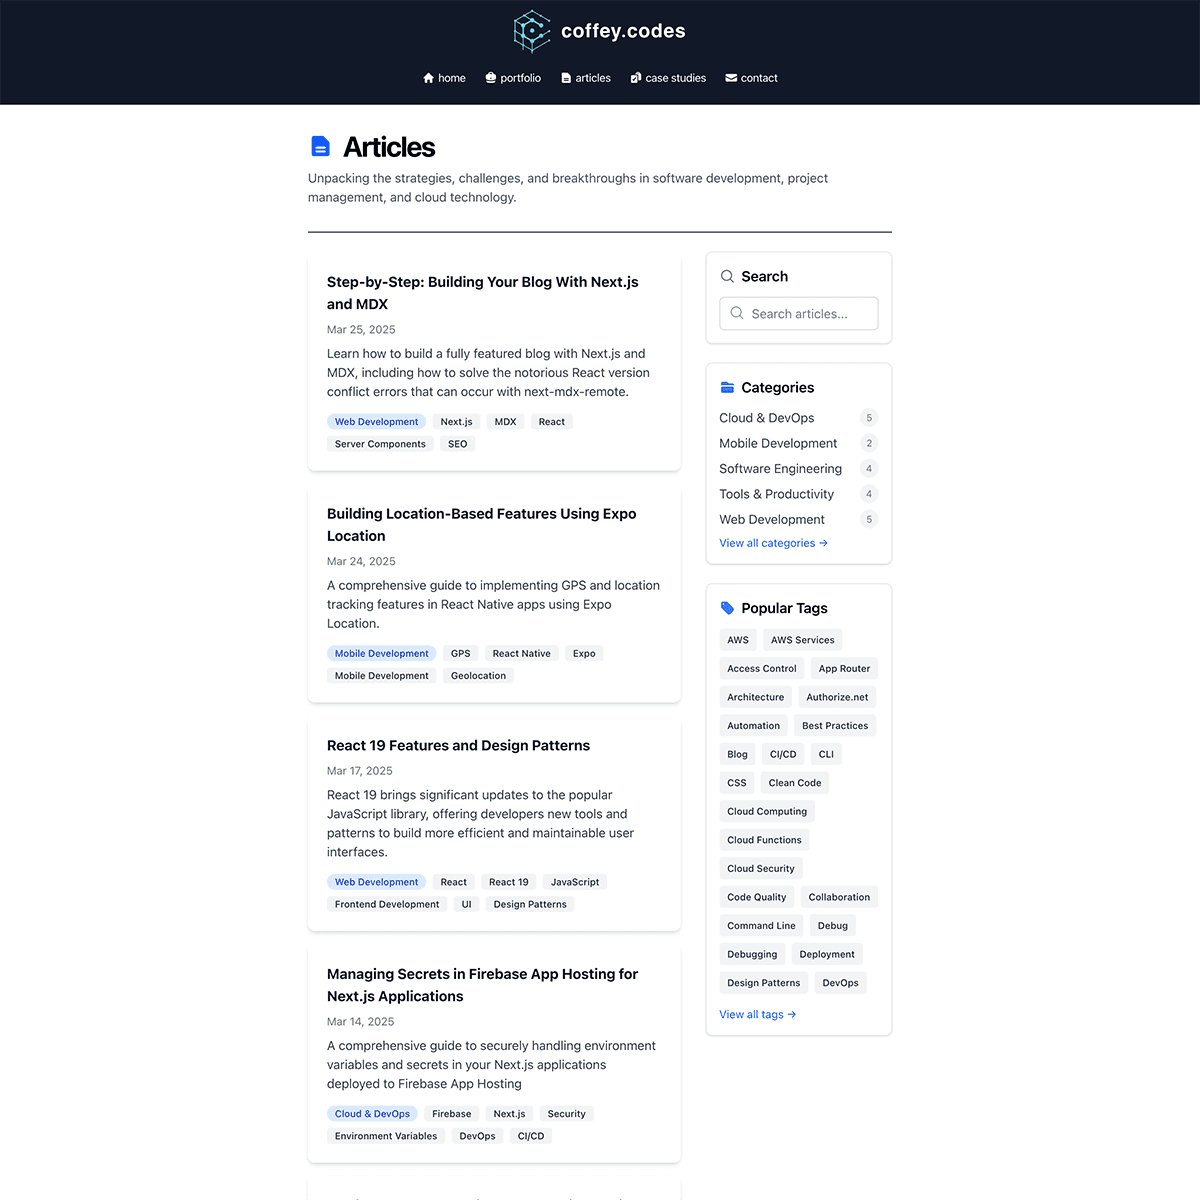This screenshot has height=1200, width=1200.
Task: Focus the Search articles input field
Action: 799,313
